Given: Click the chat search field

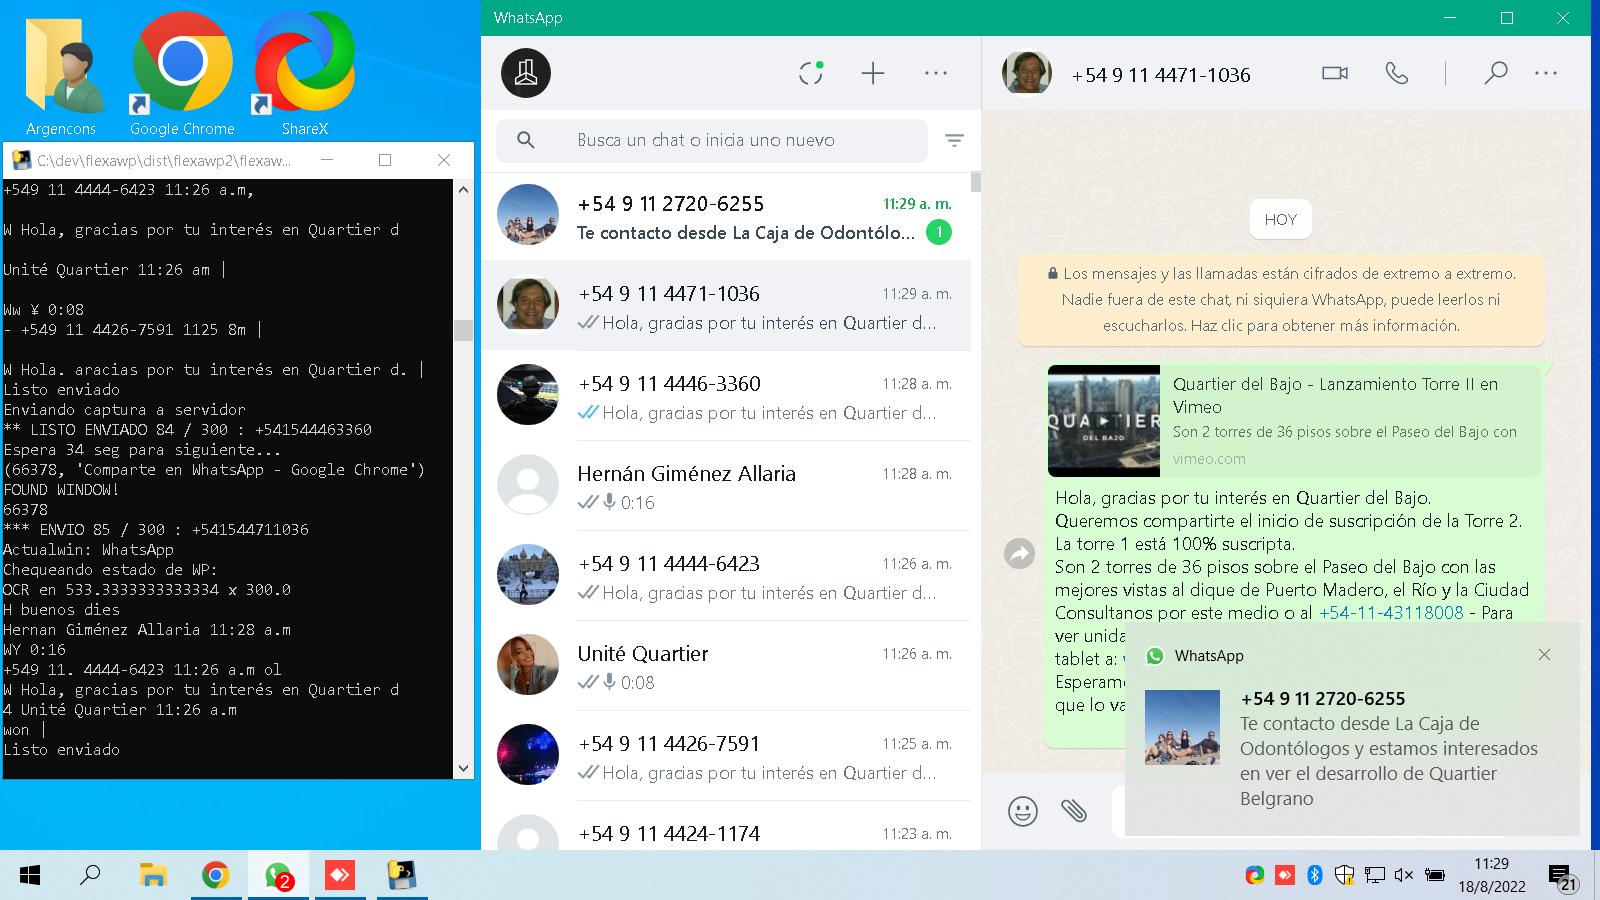Looking at the screenshot, I should (x=712, y=140).
